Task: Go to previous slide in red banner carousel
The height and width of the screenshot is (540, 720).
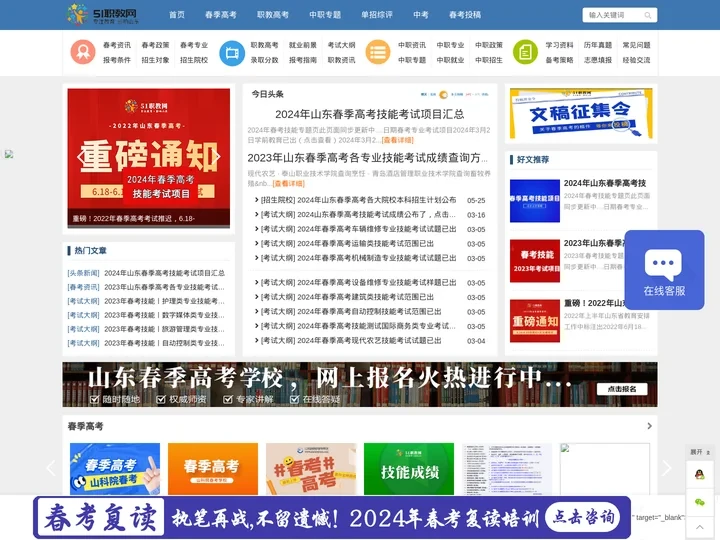Action: tap(81, 157)
